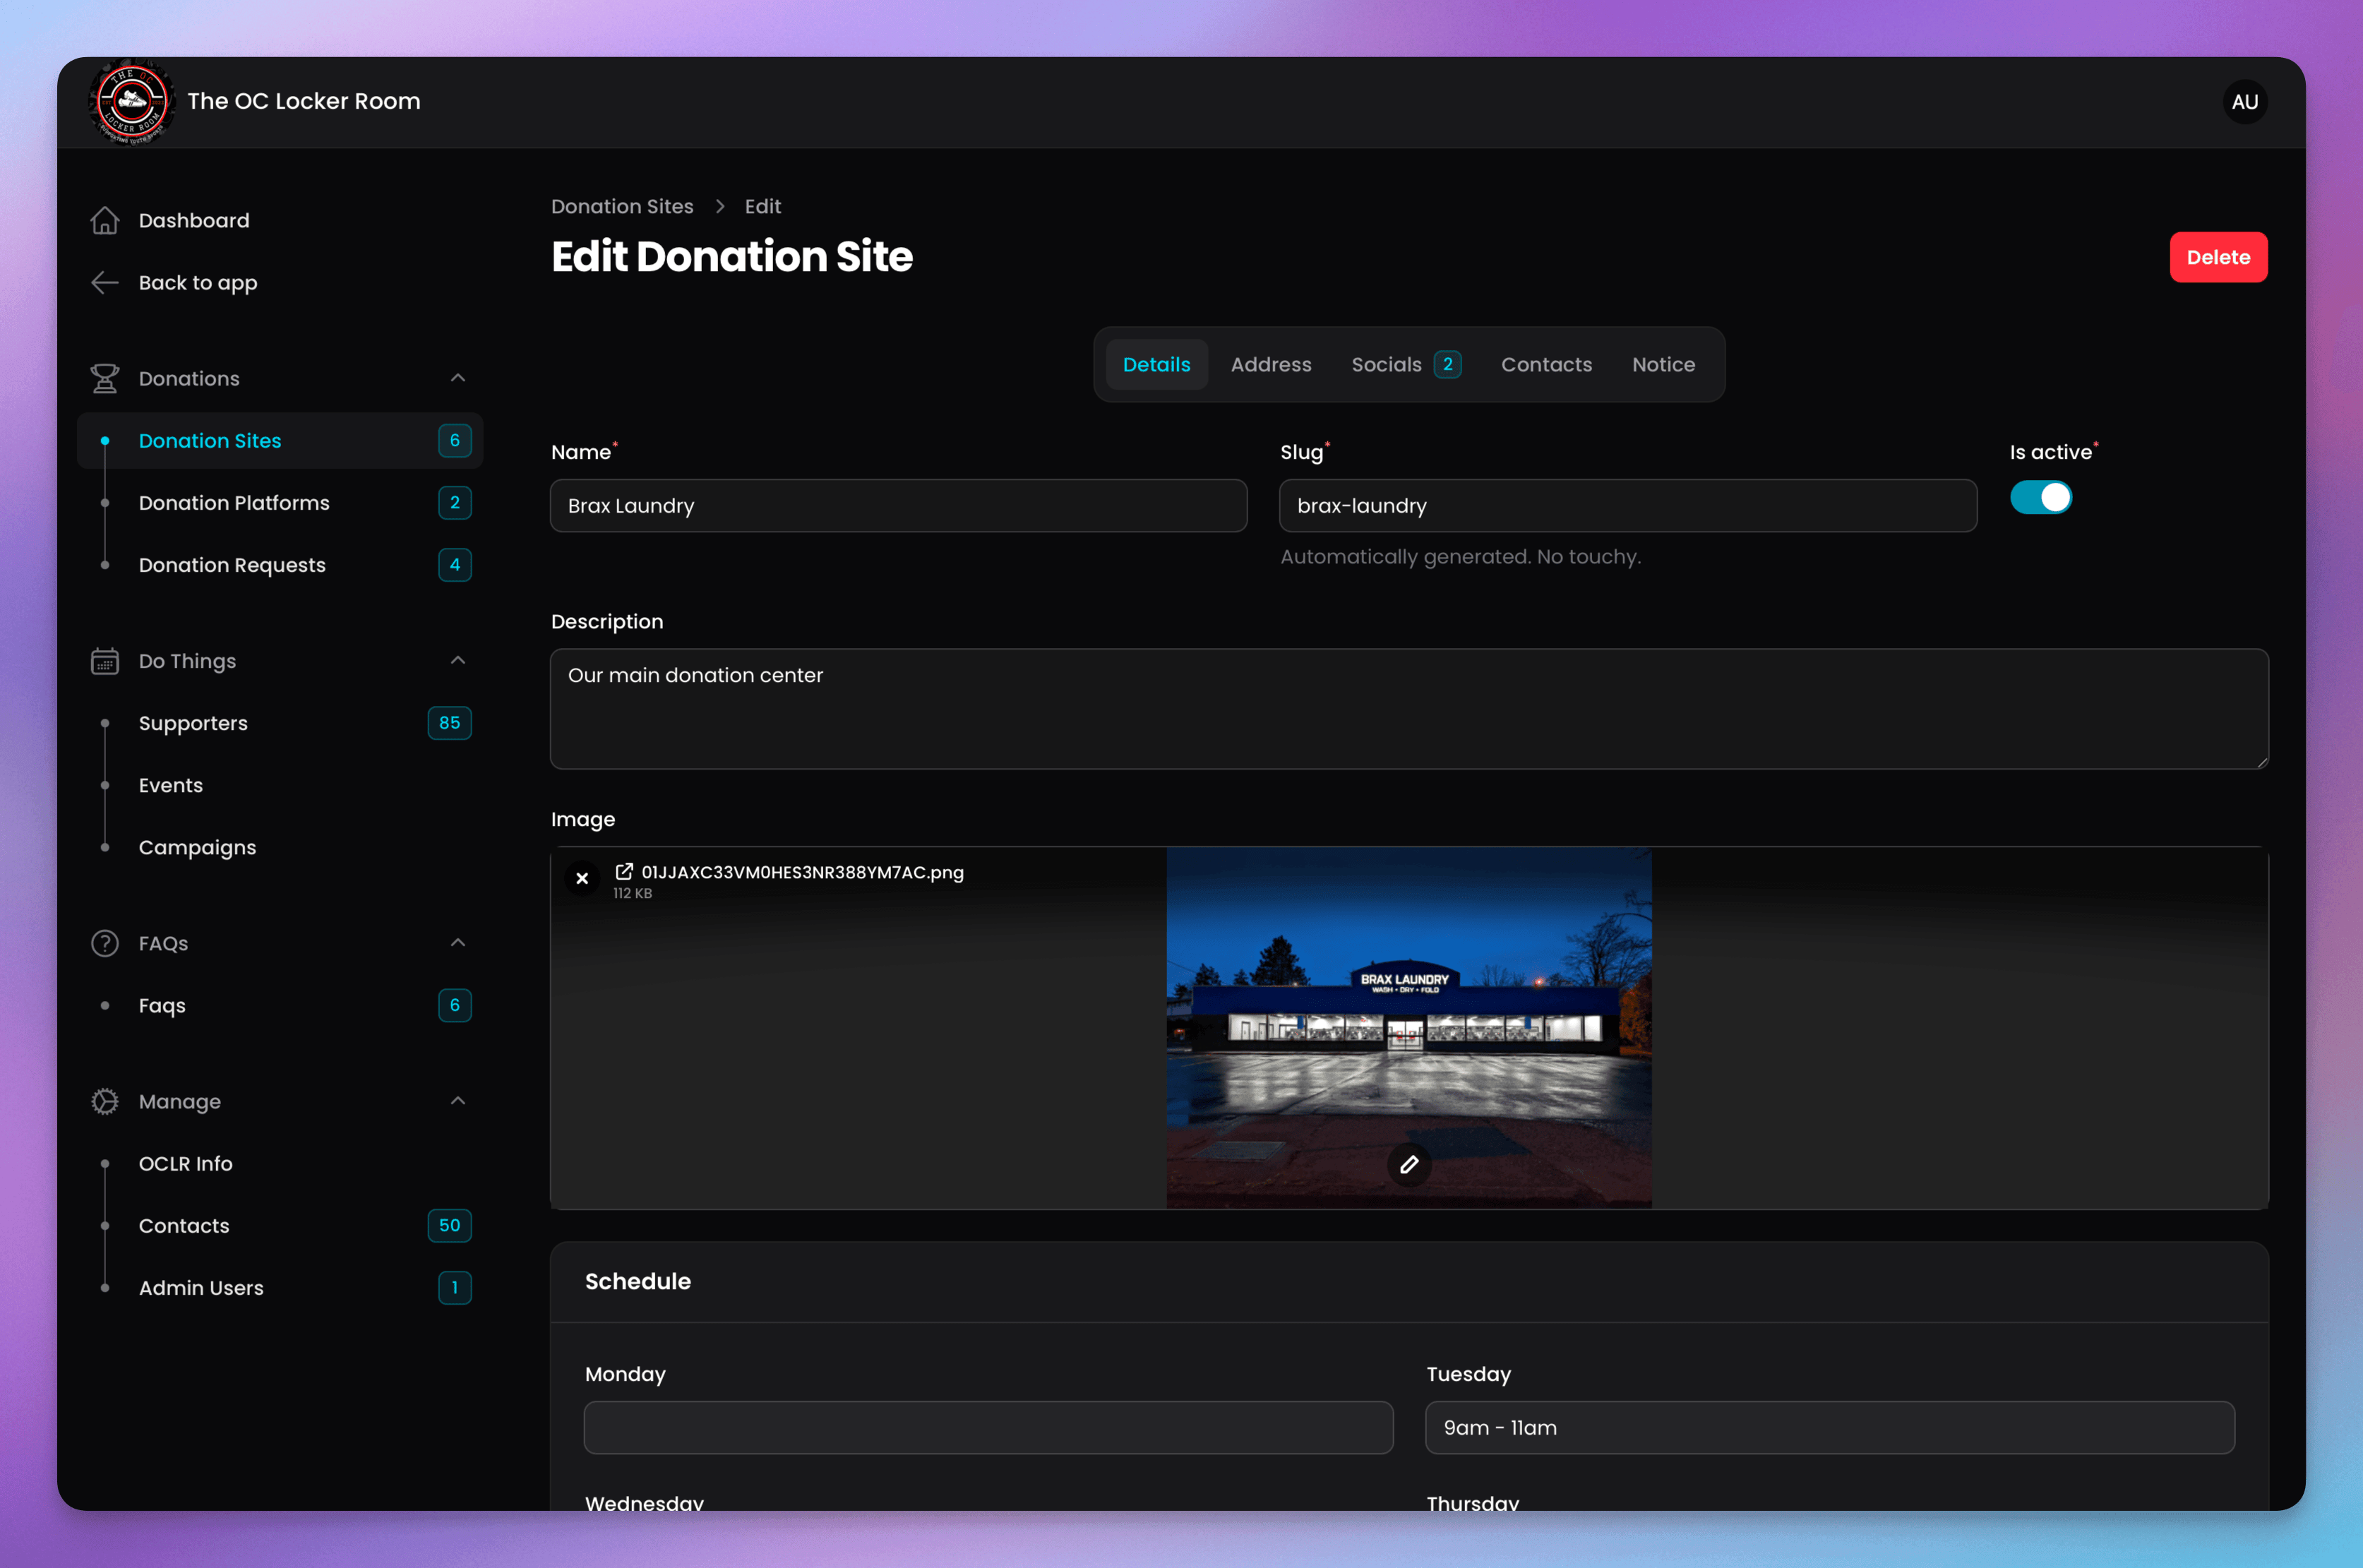The height and width of the screenshot is (1568, 2363).
Task: Collapse the Do Things sidebar group
Action: (x=458, y=660)
